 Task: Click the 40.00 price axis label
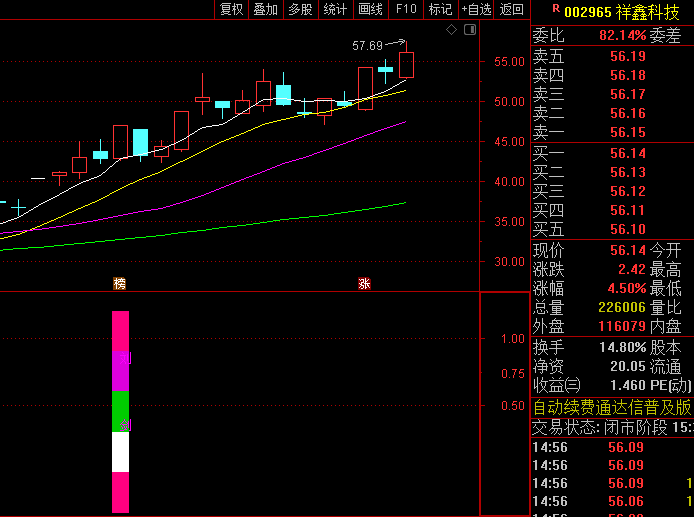(x=509, y=181)
